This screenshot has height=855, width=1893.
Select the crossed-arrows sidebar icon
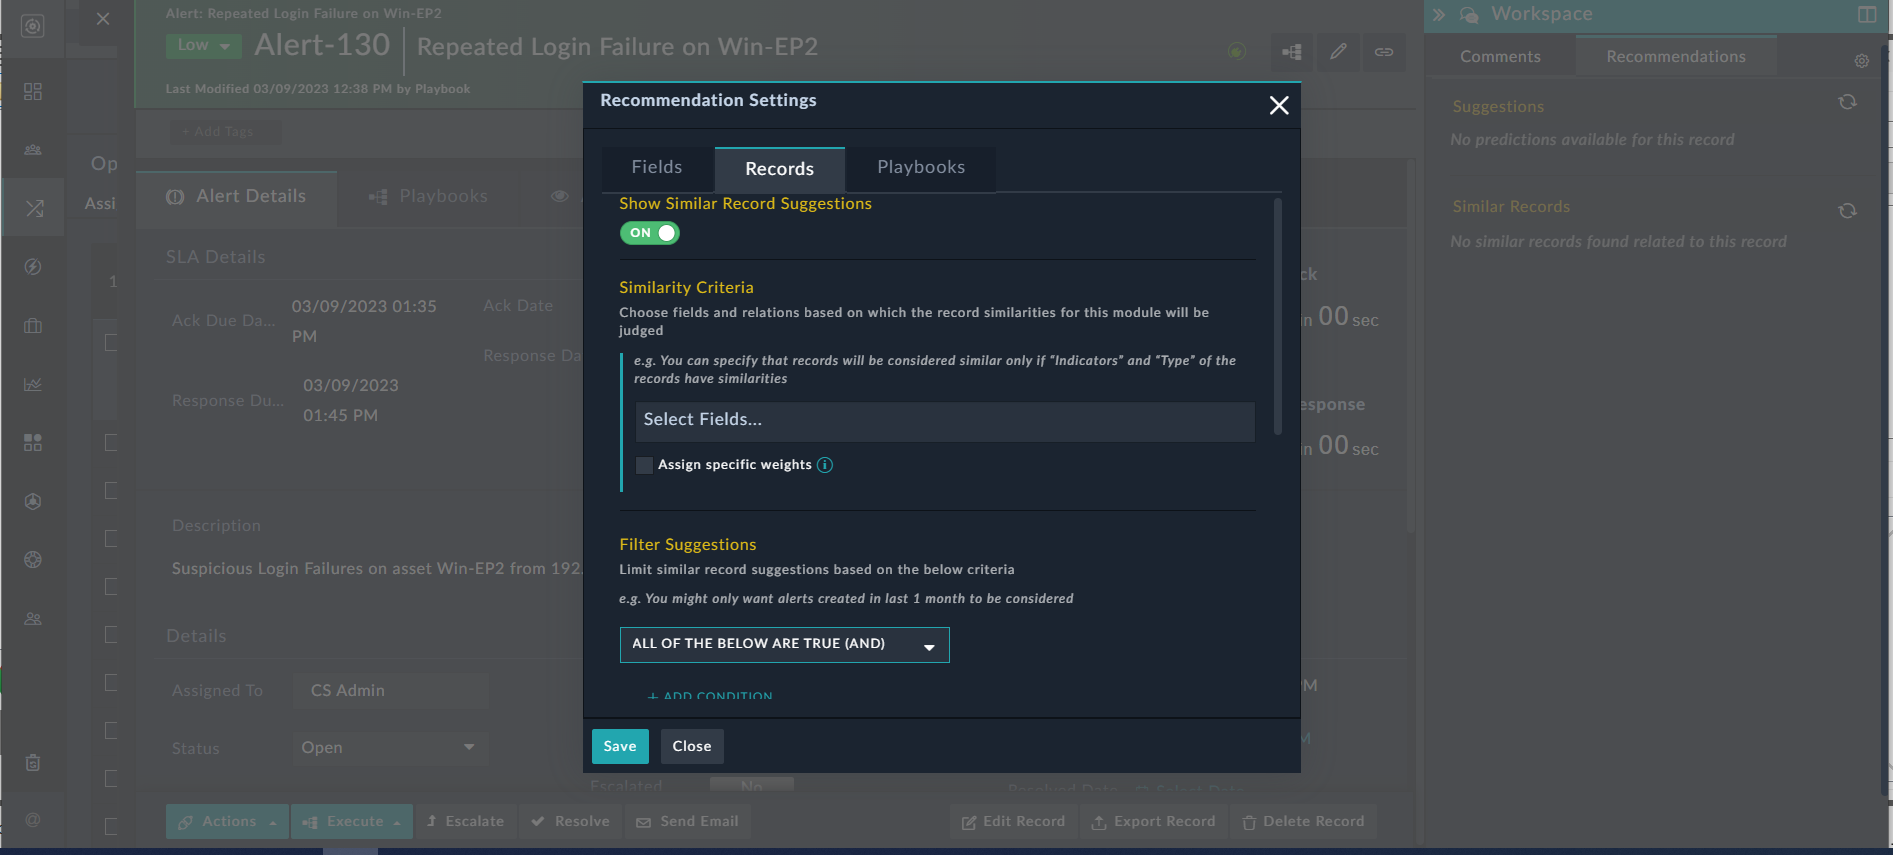[x=34, y=208]
